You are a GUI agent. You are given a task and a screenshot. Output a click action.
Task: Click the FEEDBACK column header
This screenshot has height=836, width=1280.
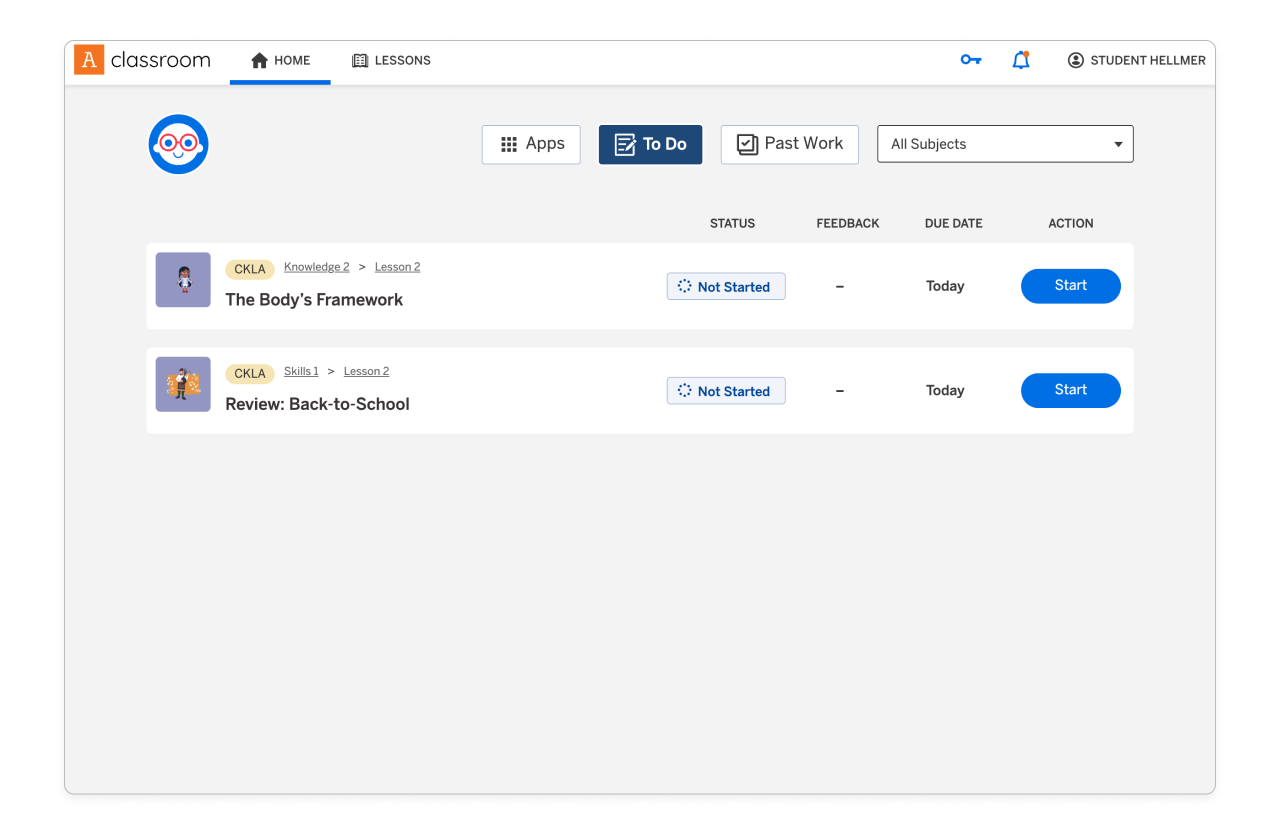tap(848, 224)
